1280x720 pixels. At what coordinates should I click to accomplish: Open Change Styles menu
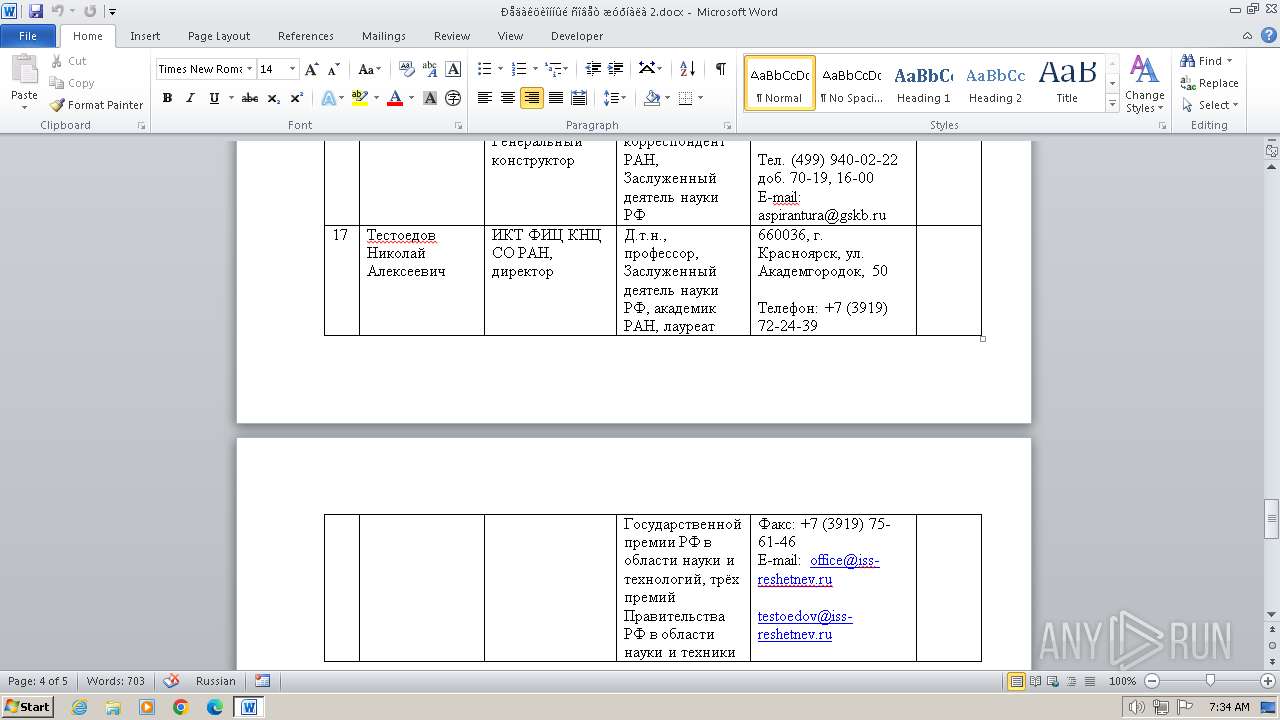pyautogui.click(x=1144, y=85)
